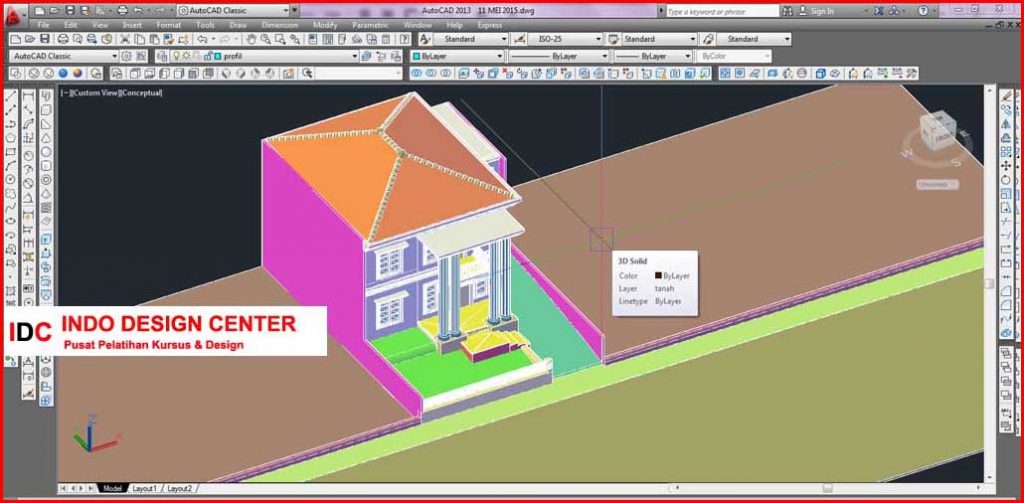Click the conceptual orange sphere visual style icon
This screenshot has height=503, width=1024.
[x=78, y=73]
